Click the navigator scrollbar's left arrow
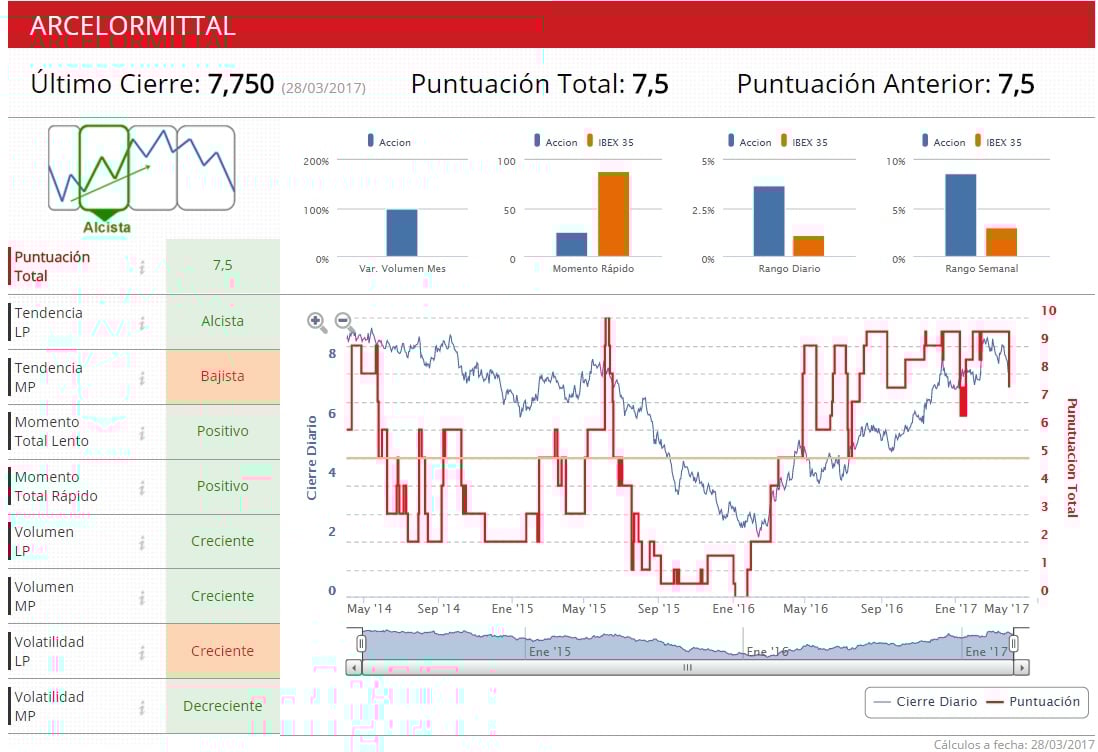 point(354,667)
